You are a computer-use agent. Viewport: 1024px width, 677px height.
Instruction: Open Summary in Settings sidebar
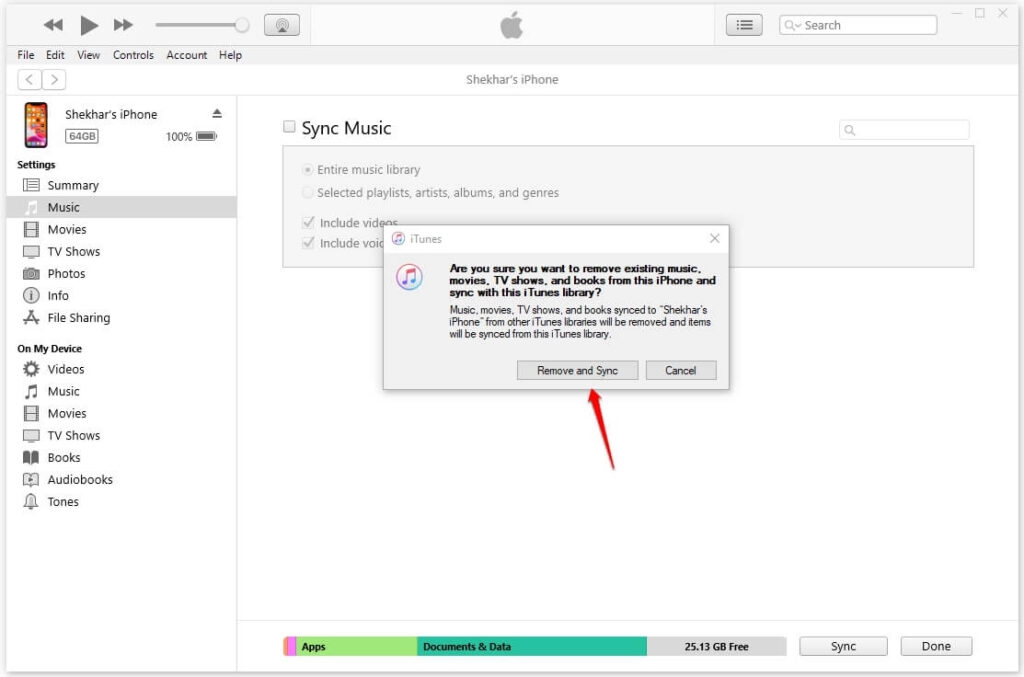coord(121,185)
